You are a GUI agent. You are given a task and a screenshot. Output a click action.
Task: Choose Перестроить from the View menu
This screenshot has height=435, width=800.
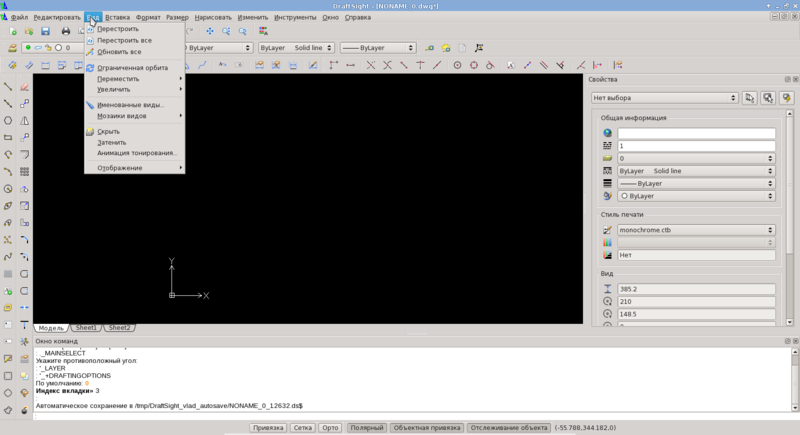coord(135,29)
